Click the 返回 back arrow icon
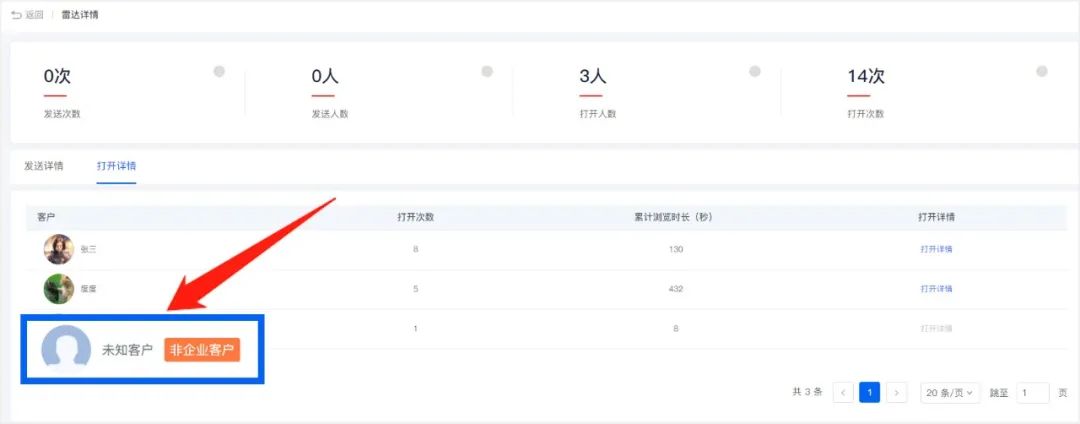This screenshot has height=424, width=1080. tap(17, 14)
